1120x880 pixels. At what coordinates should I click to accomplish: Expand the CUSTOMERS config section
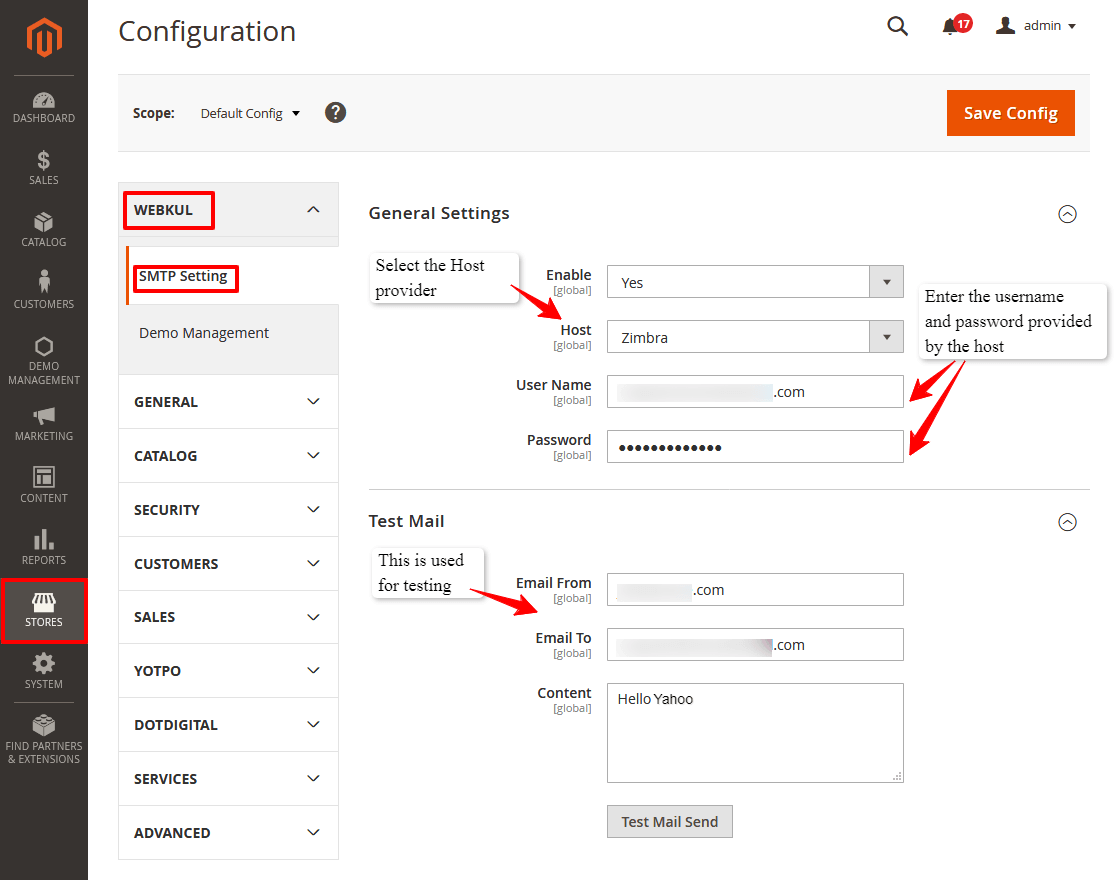(228, 564)
